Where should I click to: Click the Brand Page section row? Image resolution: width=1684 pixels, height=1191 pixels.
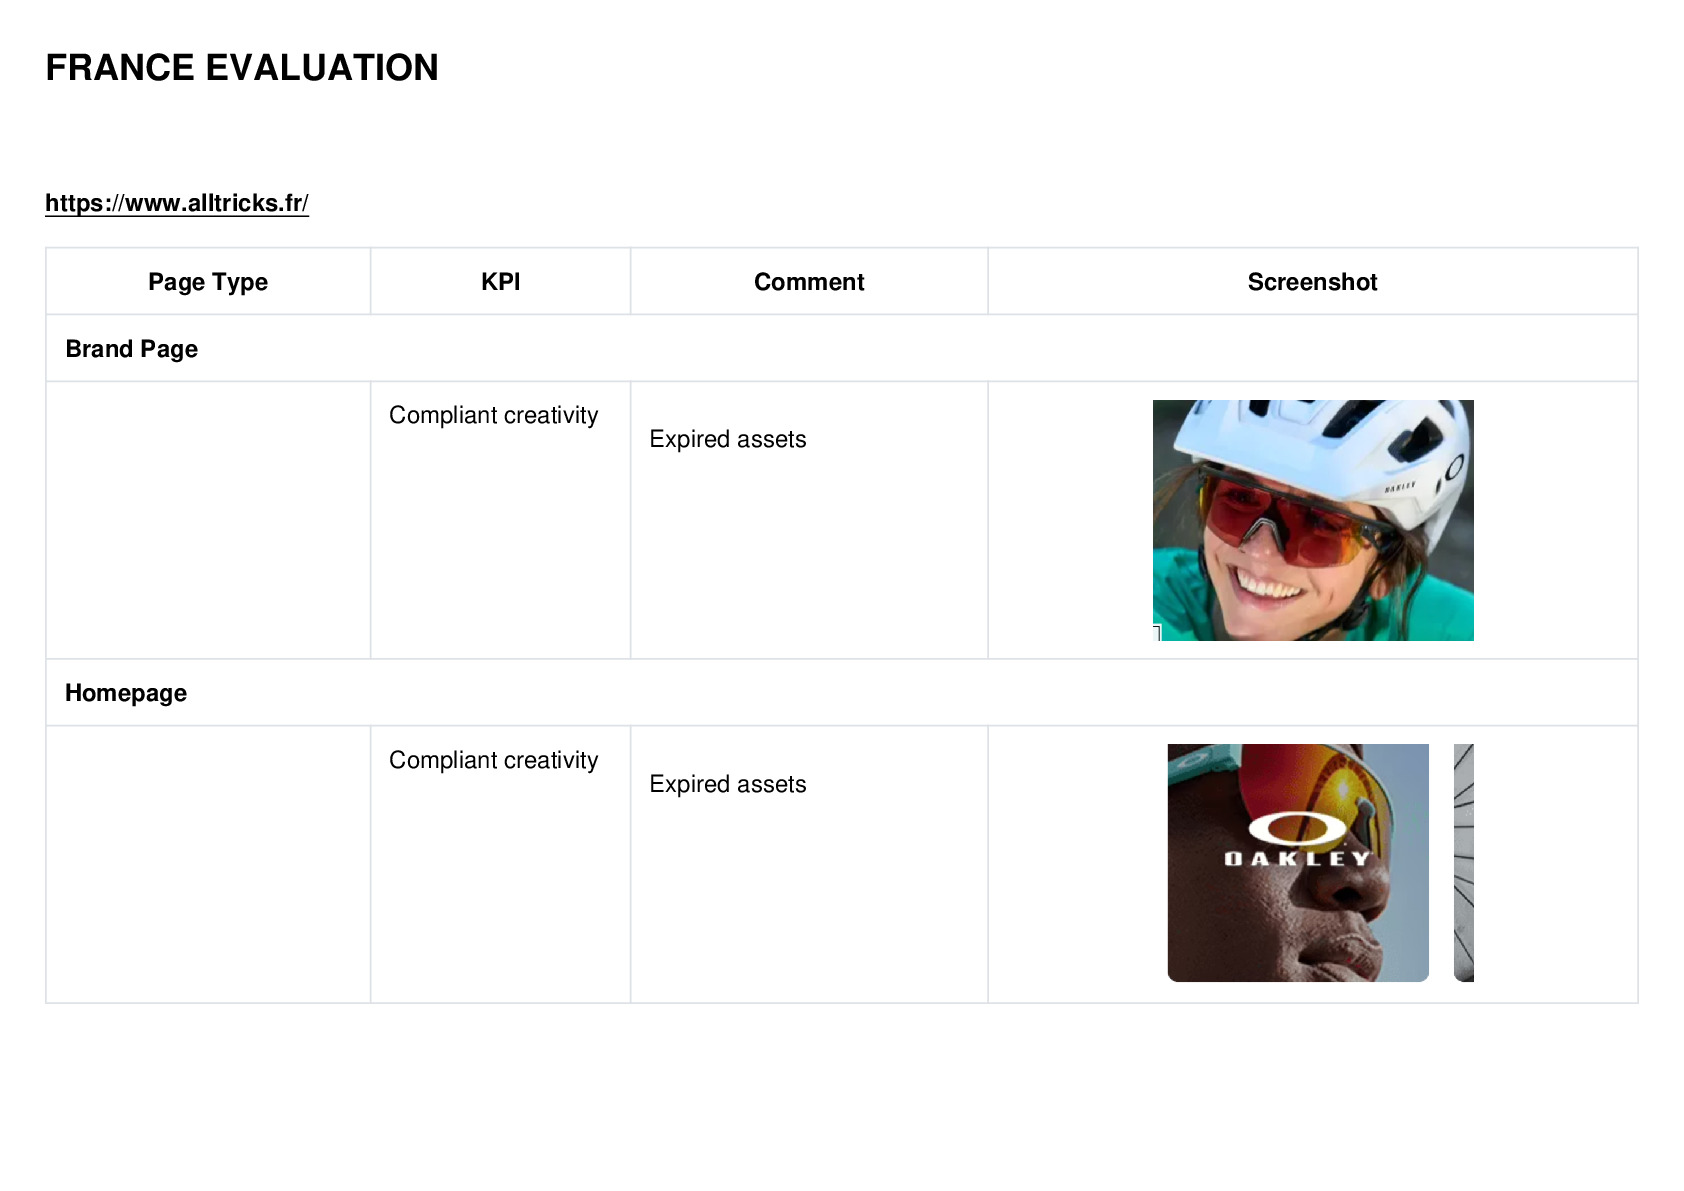tap(842, 348)
